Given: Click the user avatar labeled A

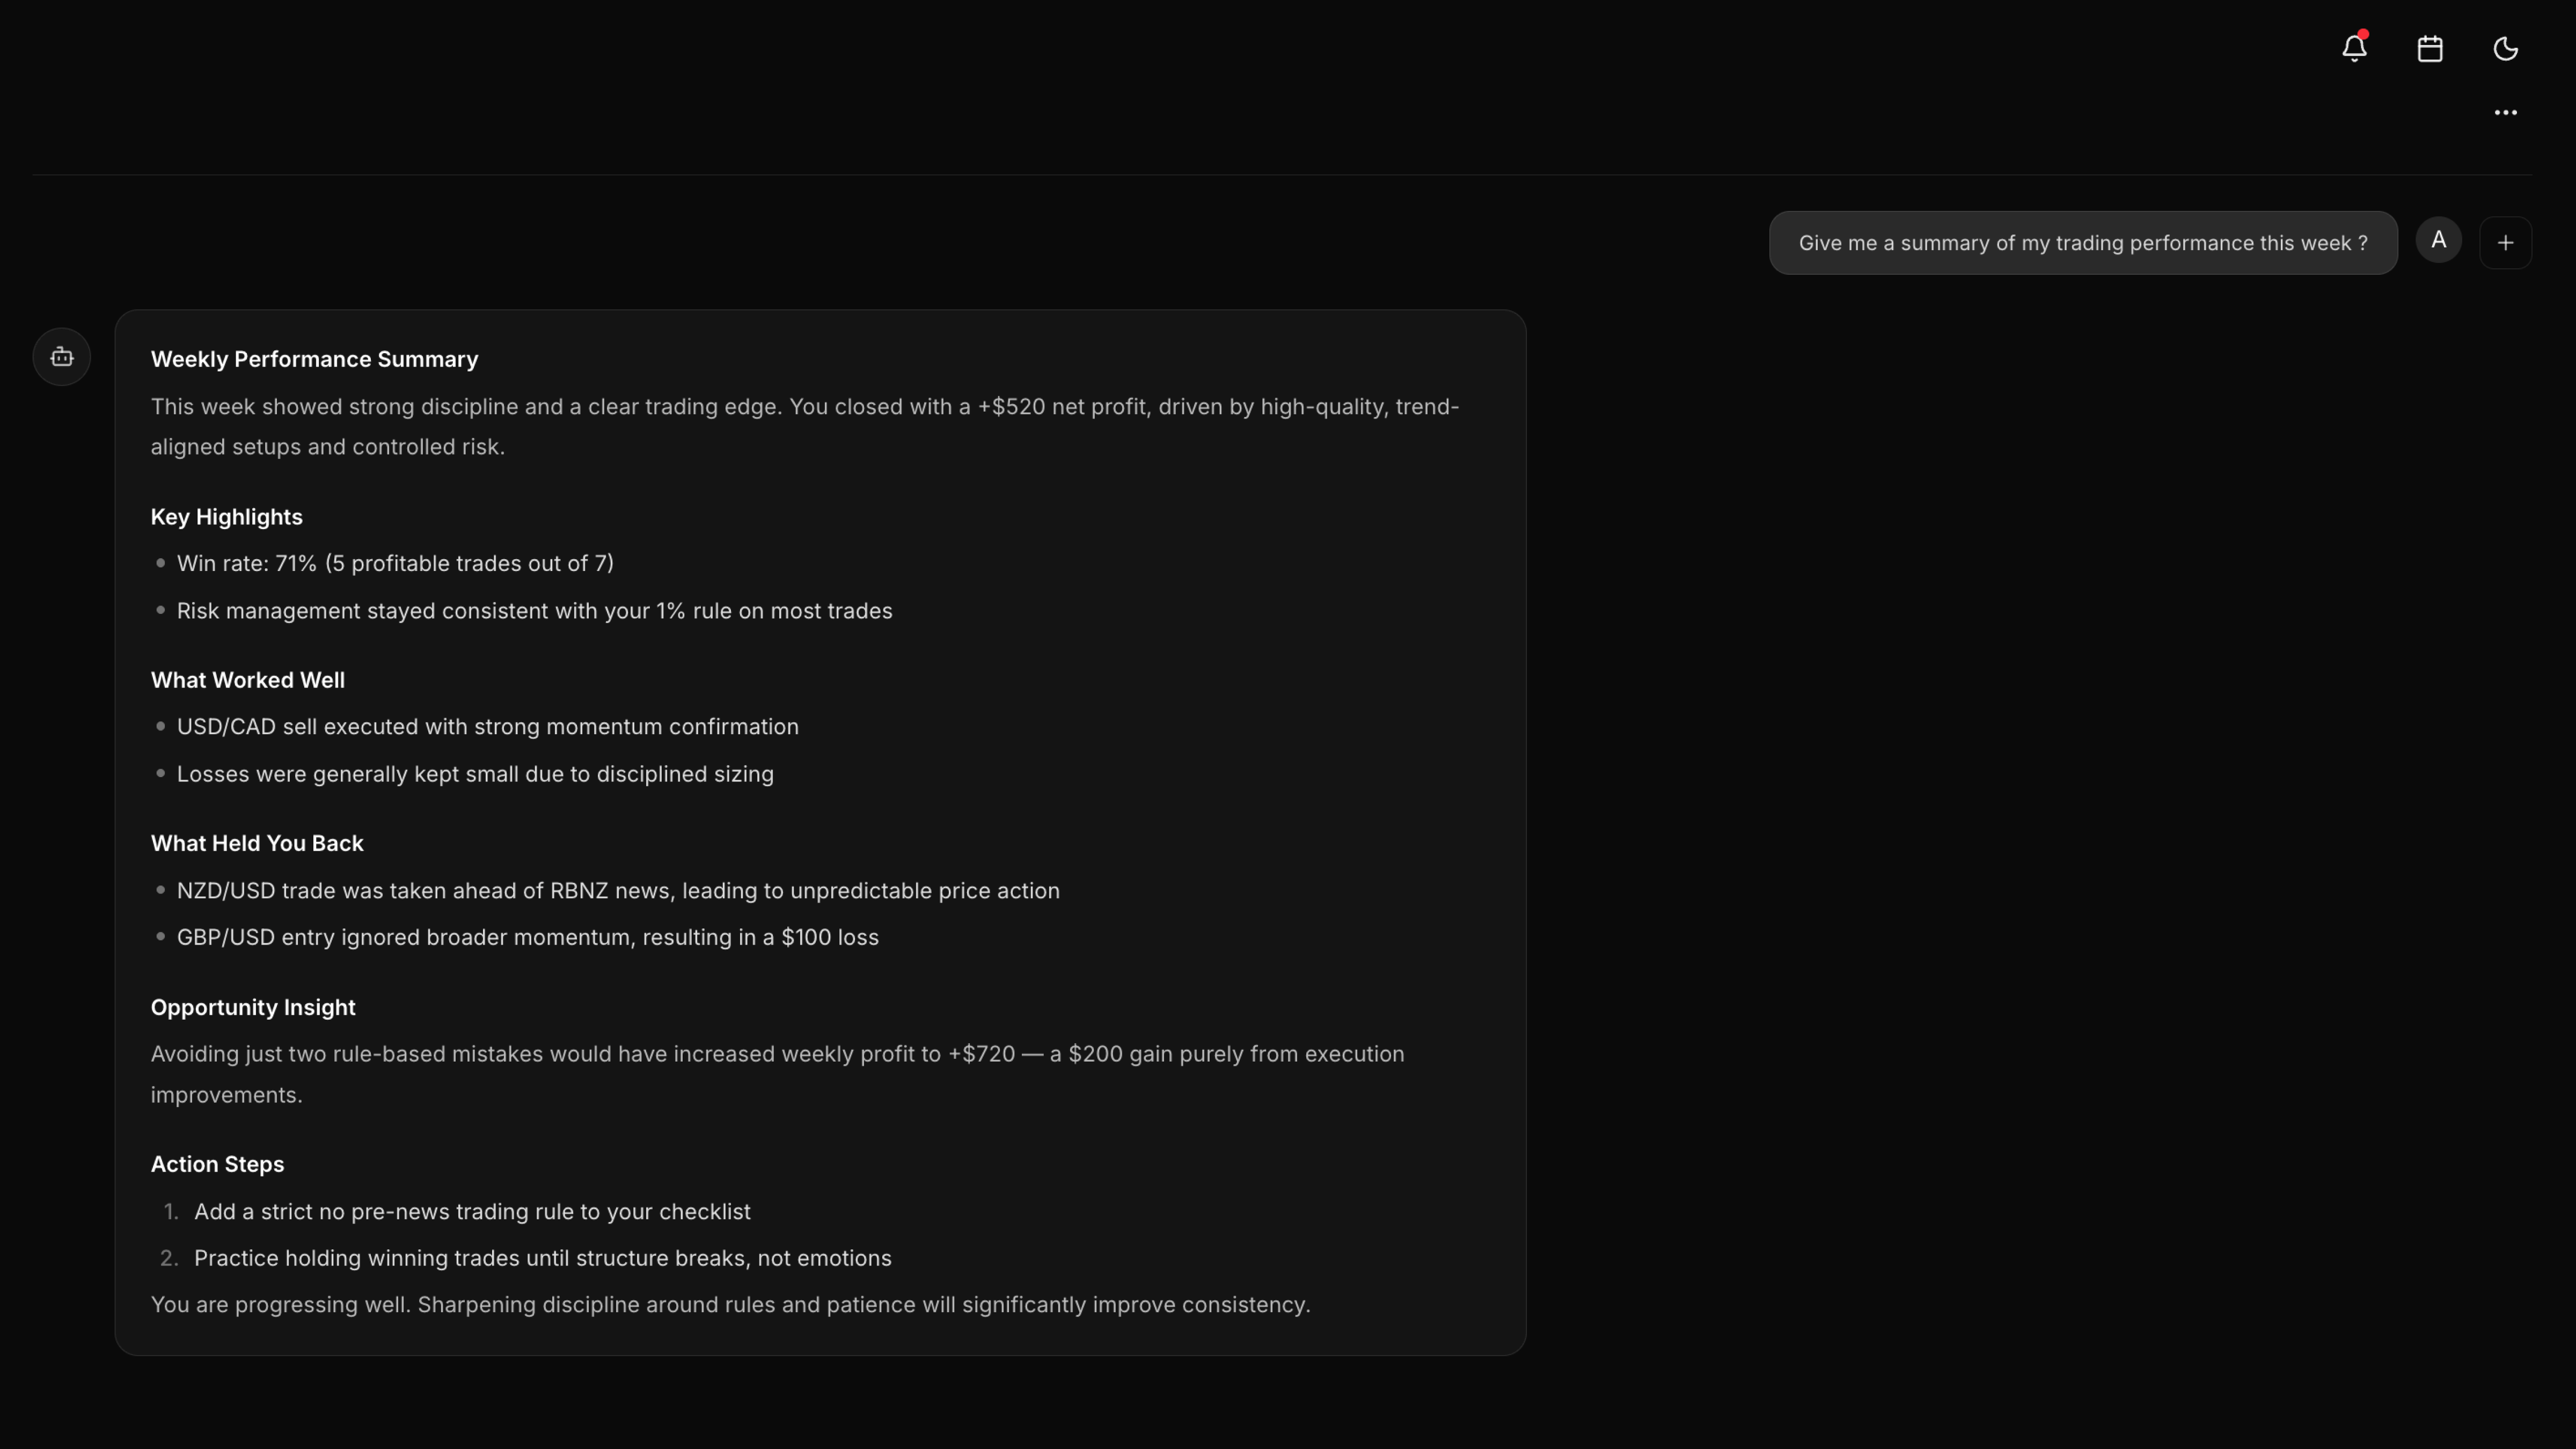Looking at the screenshot, I should (x=2438, y=241).
